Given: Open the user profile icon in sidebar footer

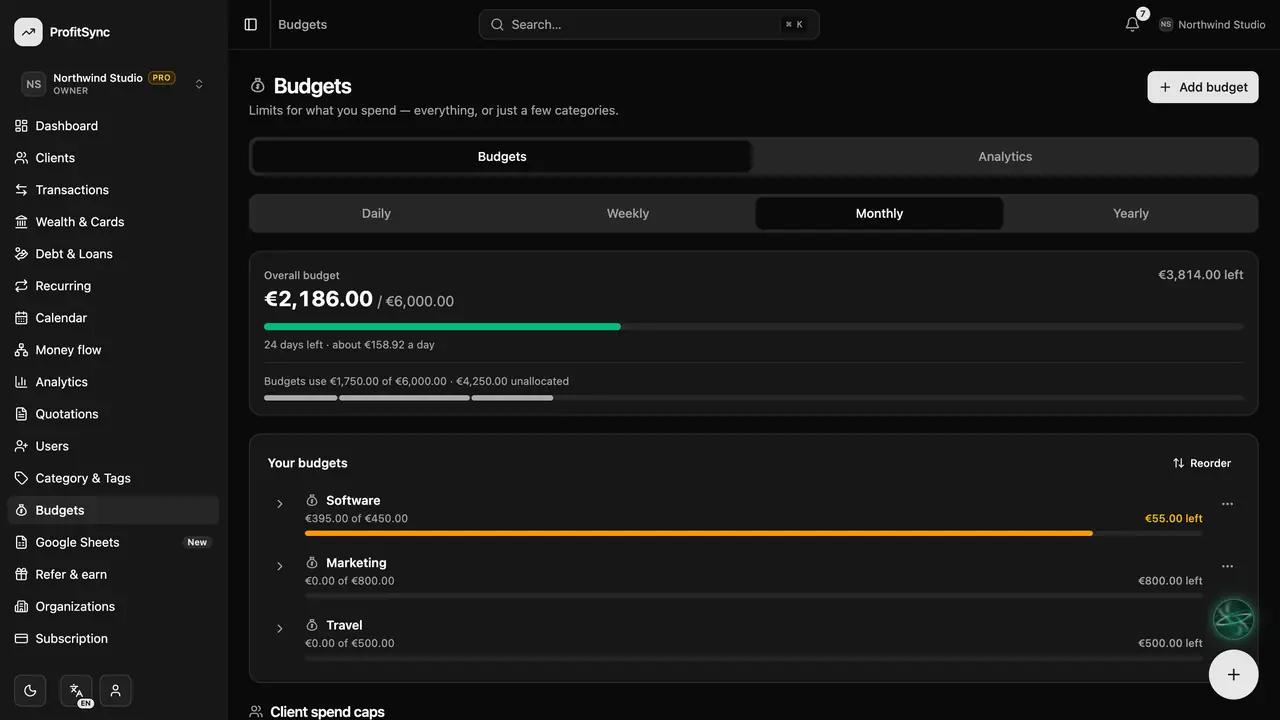Looking at the screenshot, I should click(116, 690).
